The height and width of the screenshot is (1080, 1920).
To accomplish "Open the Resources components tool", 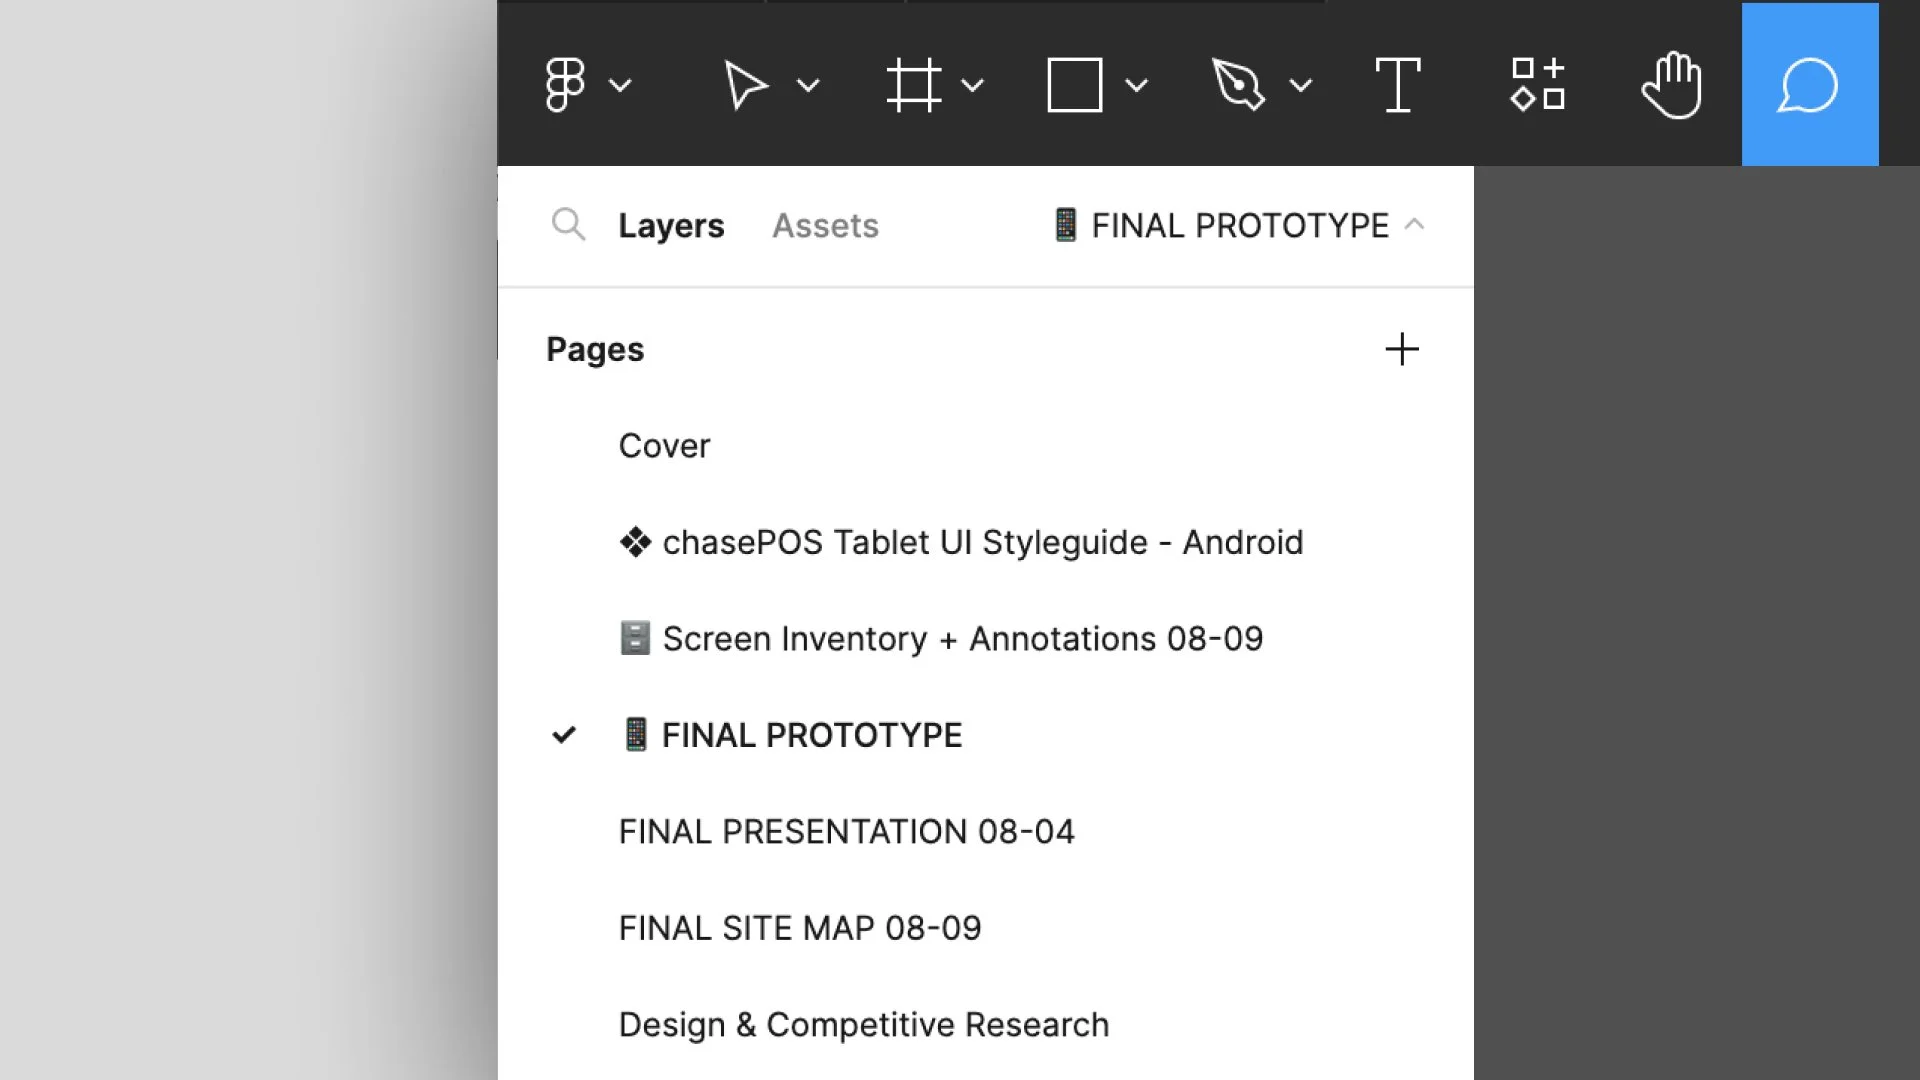I will [1538, 85].
